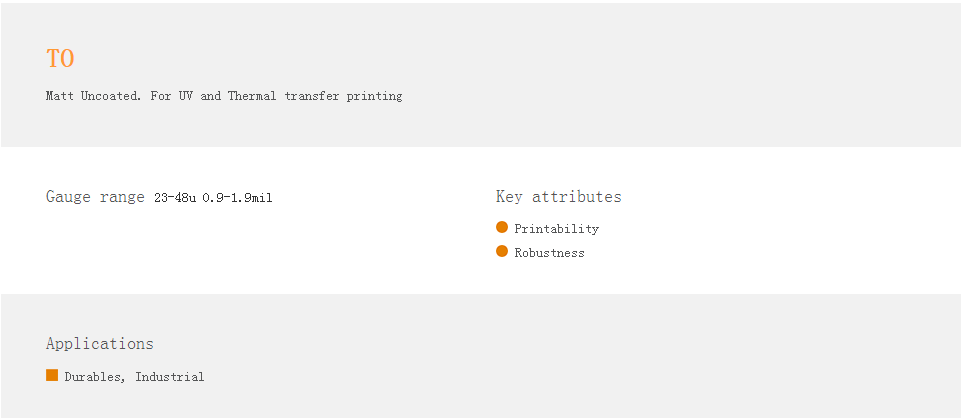Select the Robustness attribute text
The width and height of the screenshot is (963, 419).
click(549, 253)
